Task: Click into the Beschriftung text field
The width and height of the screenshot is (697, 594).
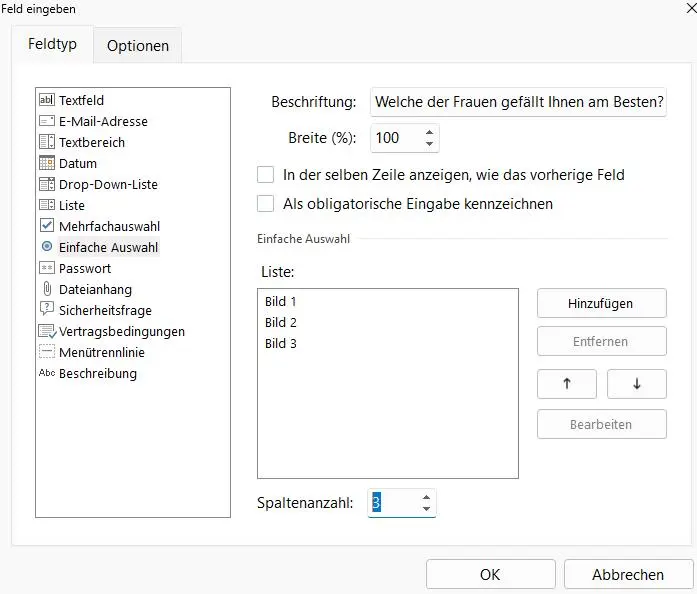Action: (518, 103)
